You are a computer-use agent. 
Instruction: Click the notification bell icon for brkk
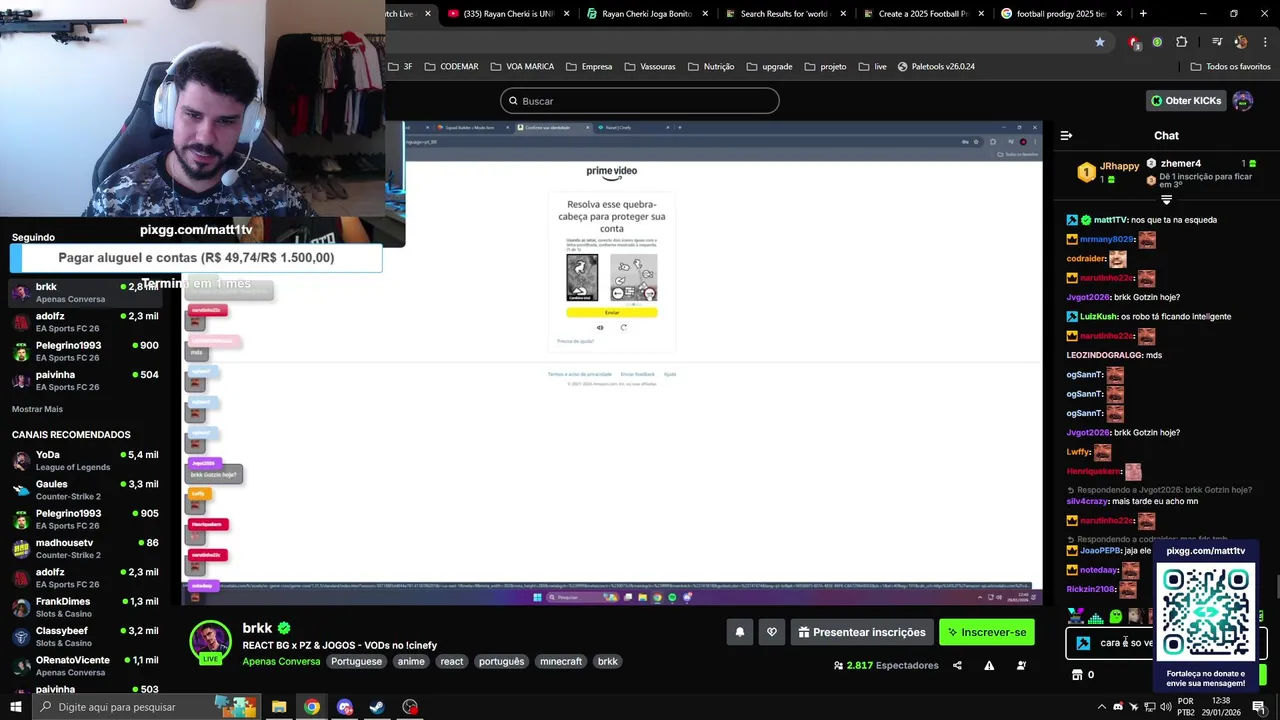click(x=740, y=632)
